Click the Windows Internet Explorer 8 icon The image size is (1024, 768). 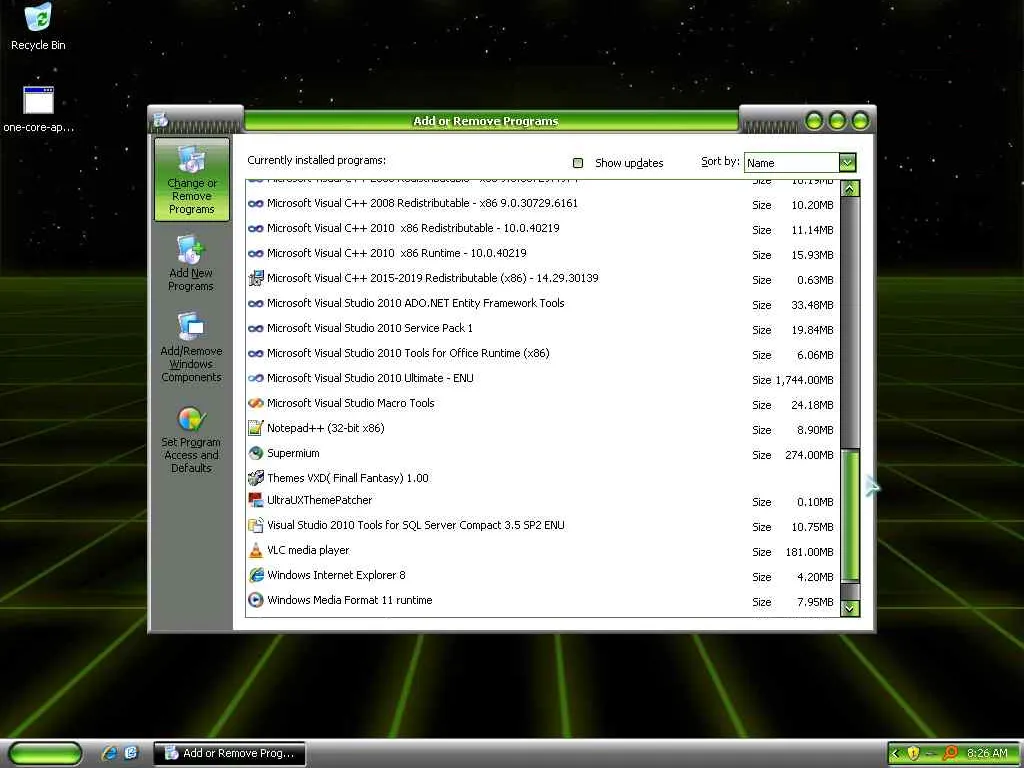click(x=255, y=575)
